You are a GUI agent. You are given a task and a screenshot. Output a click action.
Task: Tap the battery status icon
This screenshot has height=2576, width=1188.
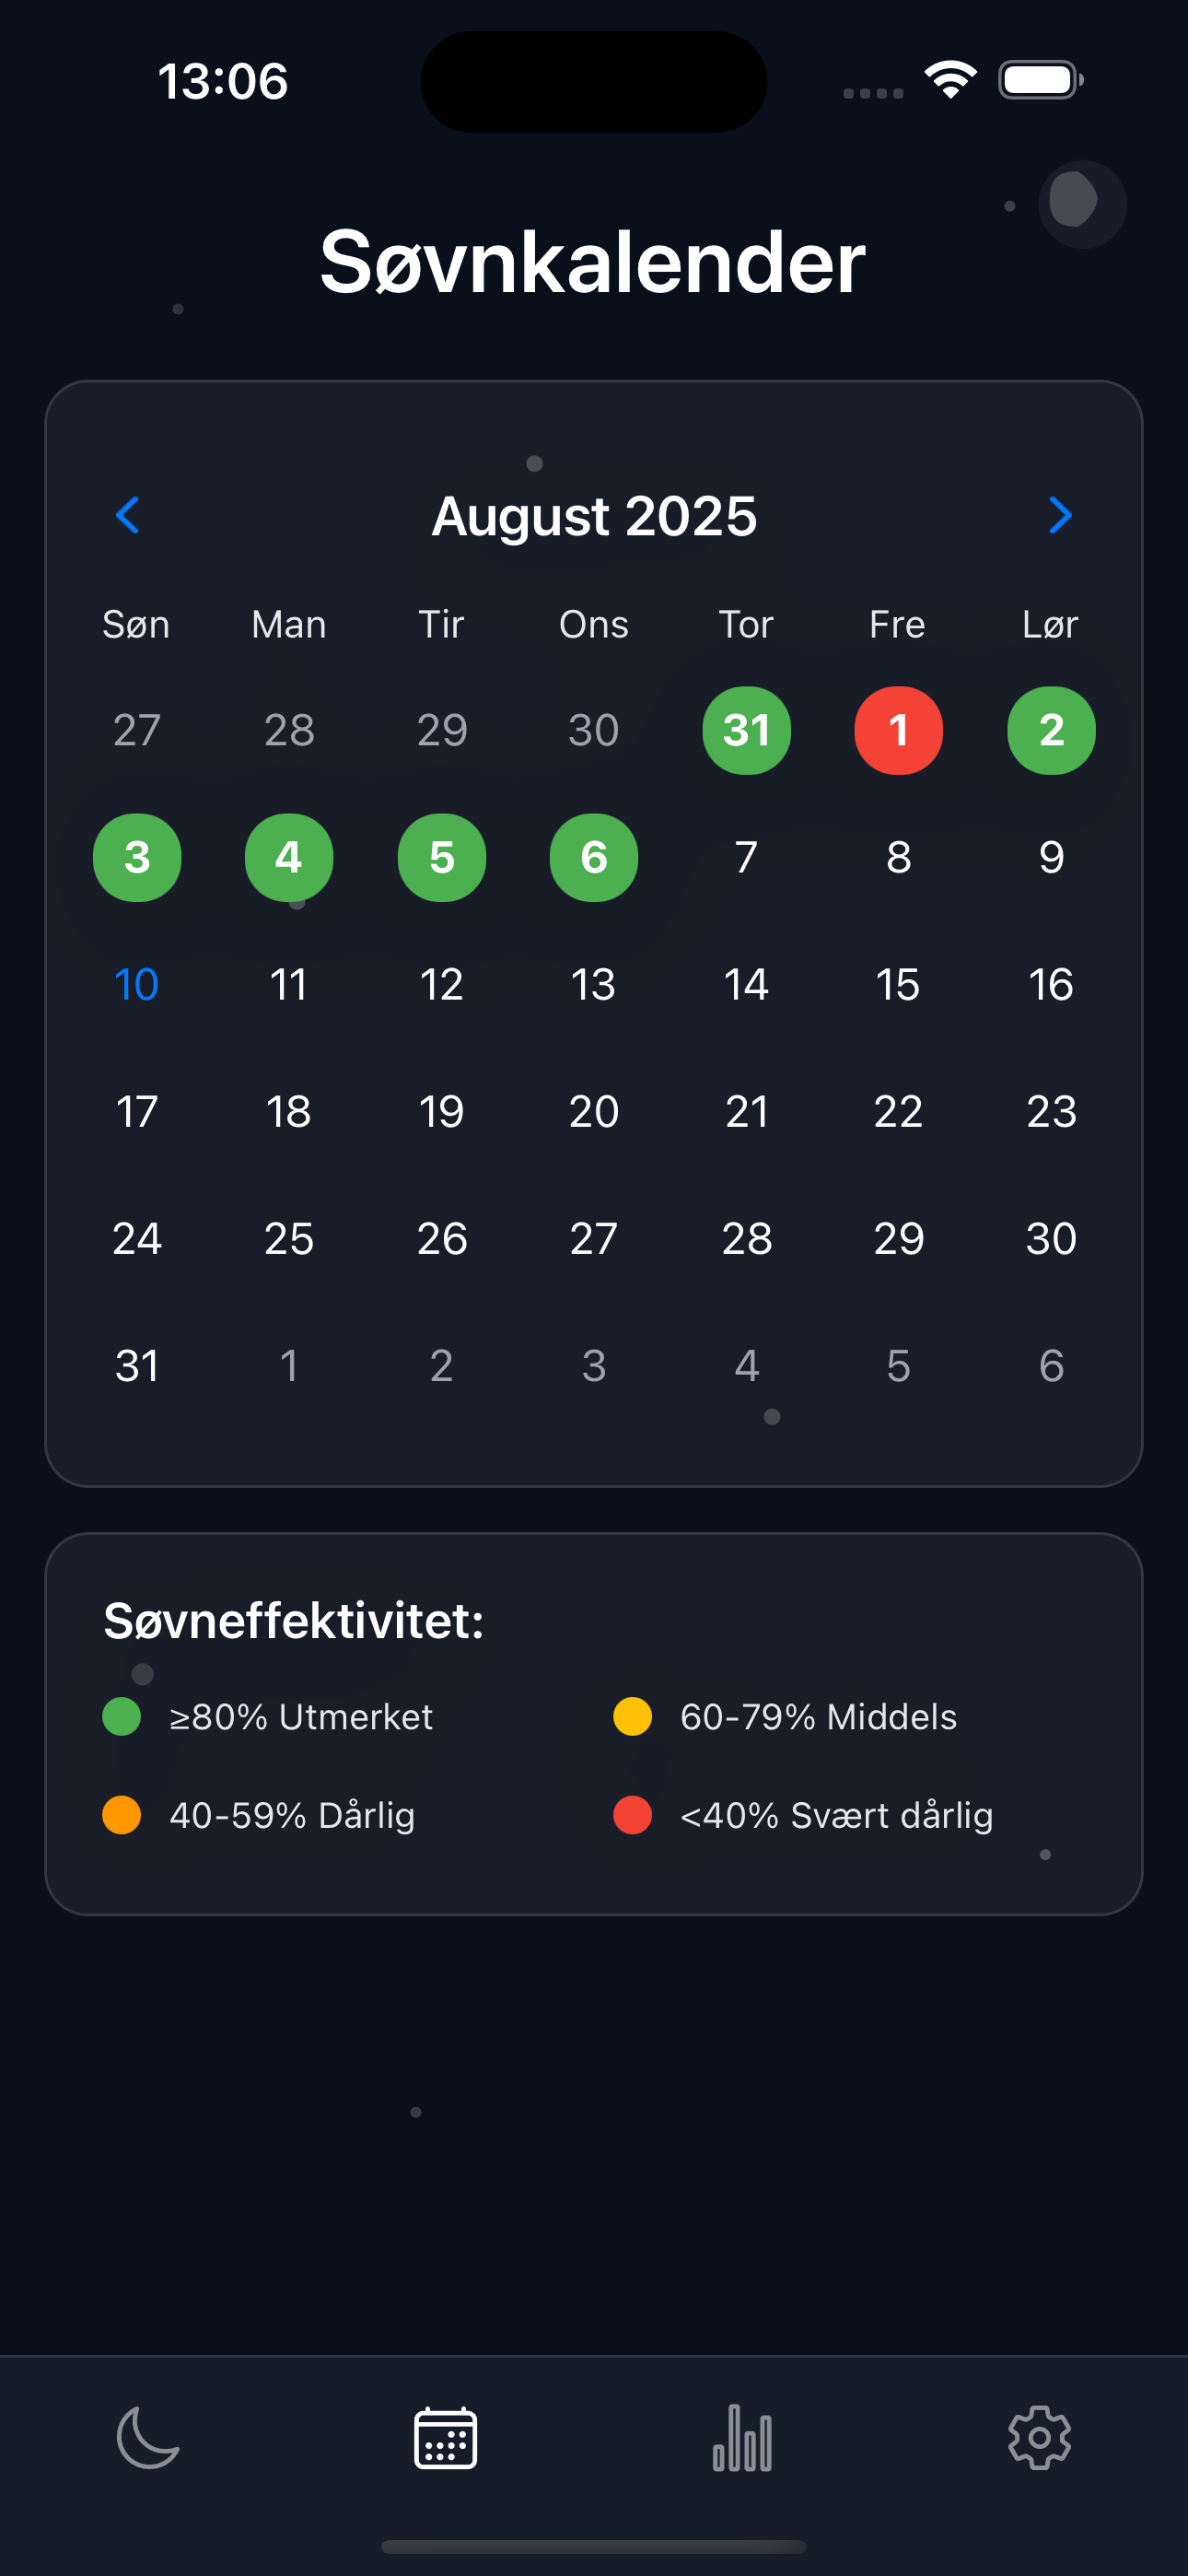[x=1040, y=80]
